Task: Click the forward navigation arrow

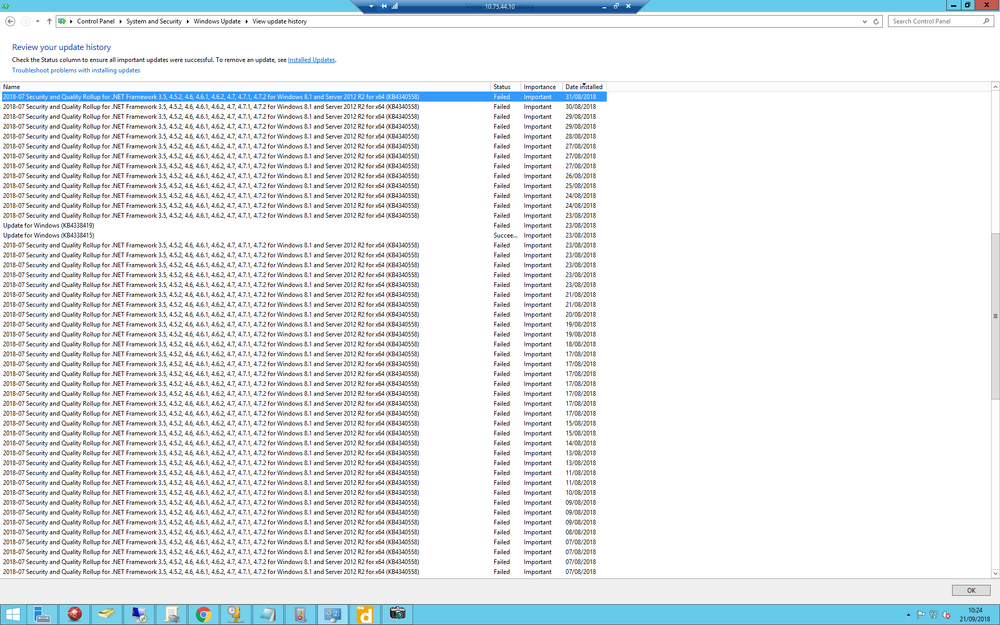Action: (26, 21)
